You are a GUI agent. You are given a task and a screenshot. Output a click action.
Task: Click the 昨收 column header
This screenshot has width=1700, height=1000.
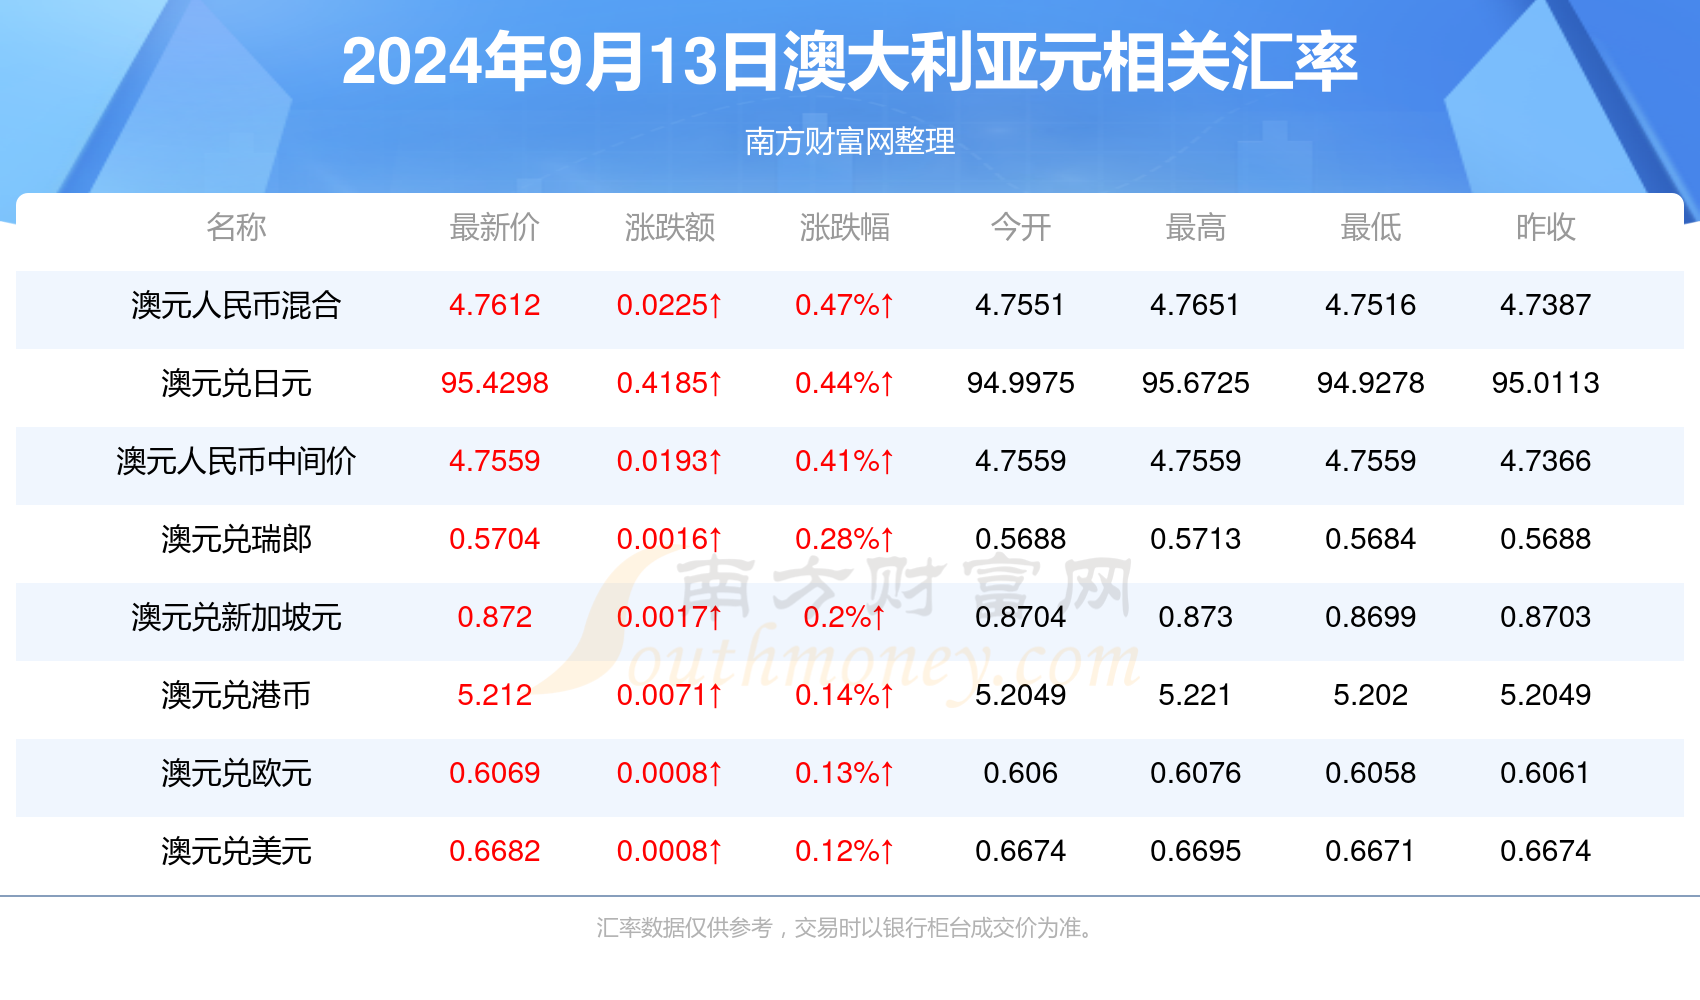click(1546, 228)
